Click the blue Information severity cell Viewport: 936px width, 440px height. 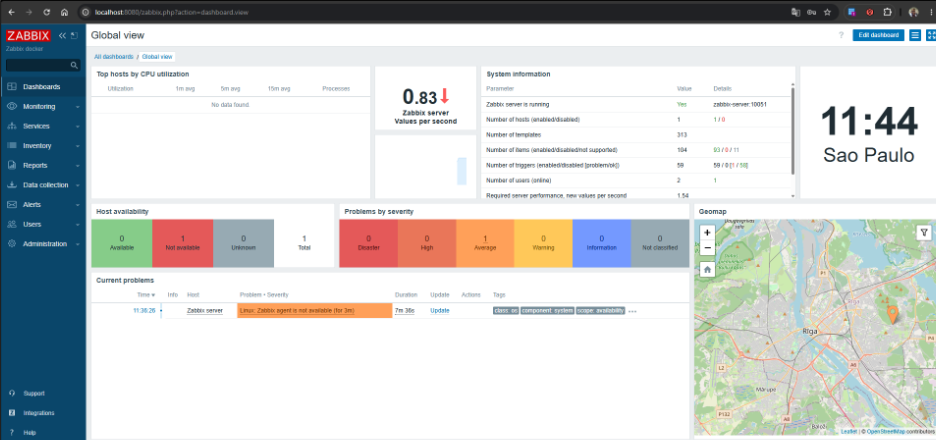(602, 243)
